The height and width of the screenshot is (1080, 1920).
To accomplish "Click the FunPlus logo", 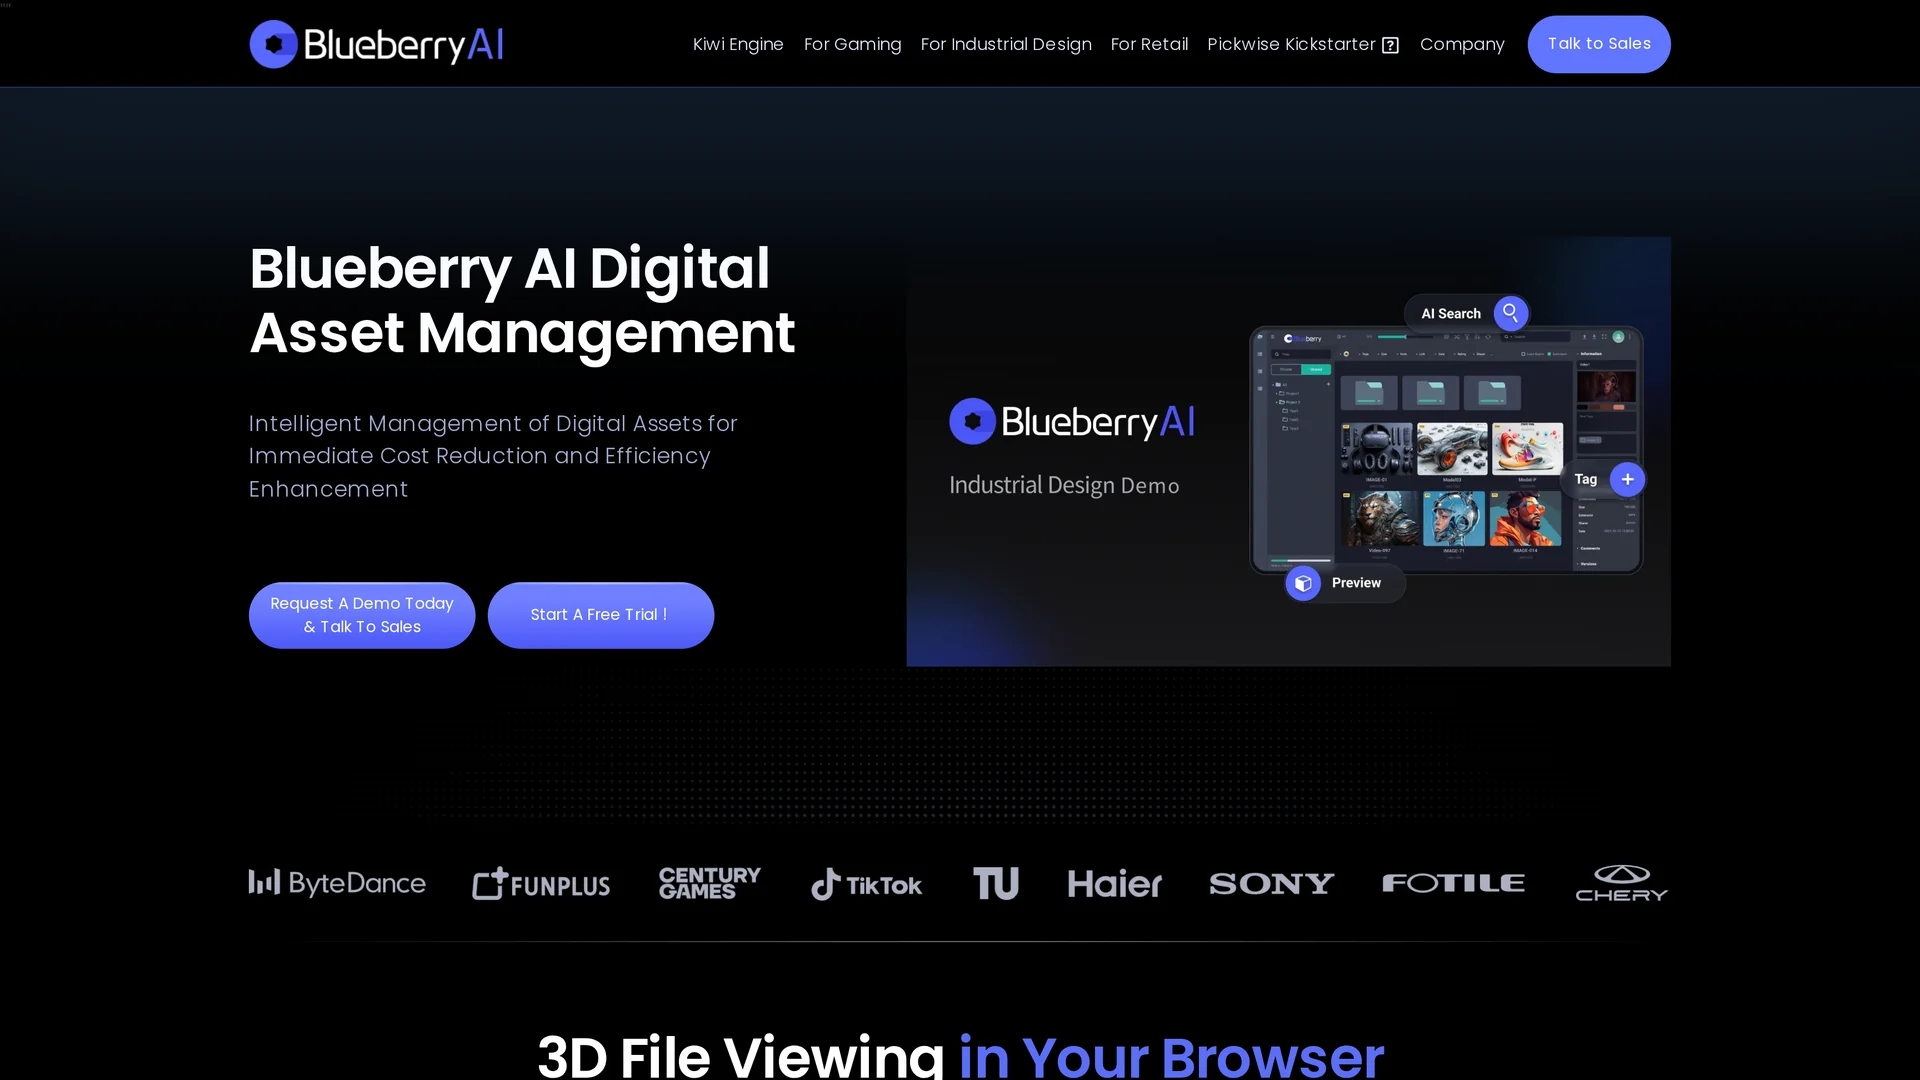I will (x=541, y=883).
